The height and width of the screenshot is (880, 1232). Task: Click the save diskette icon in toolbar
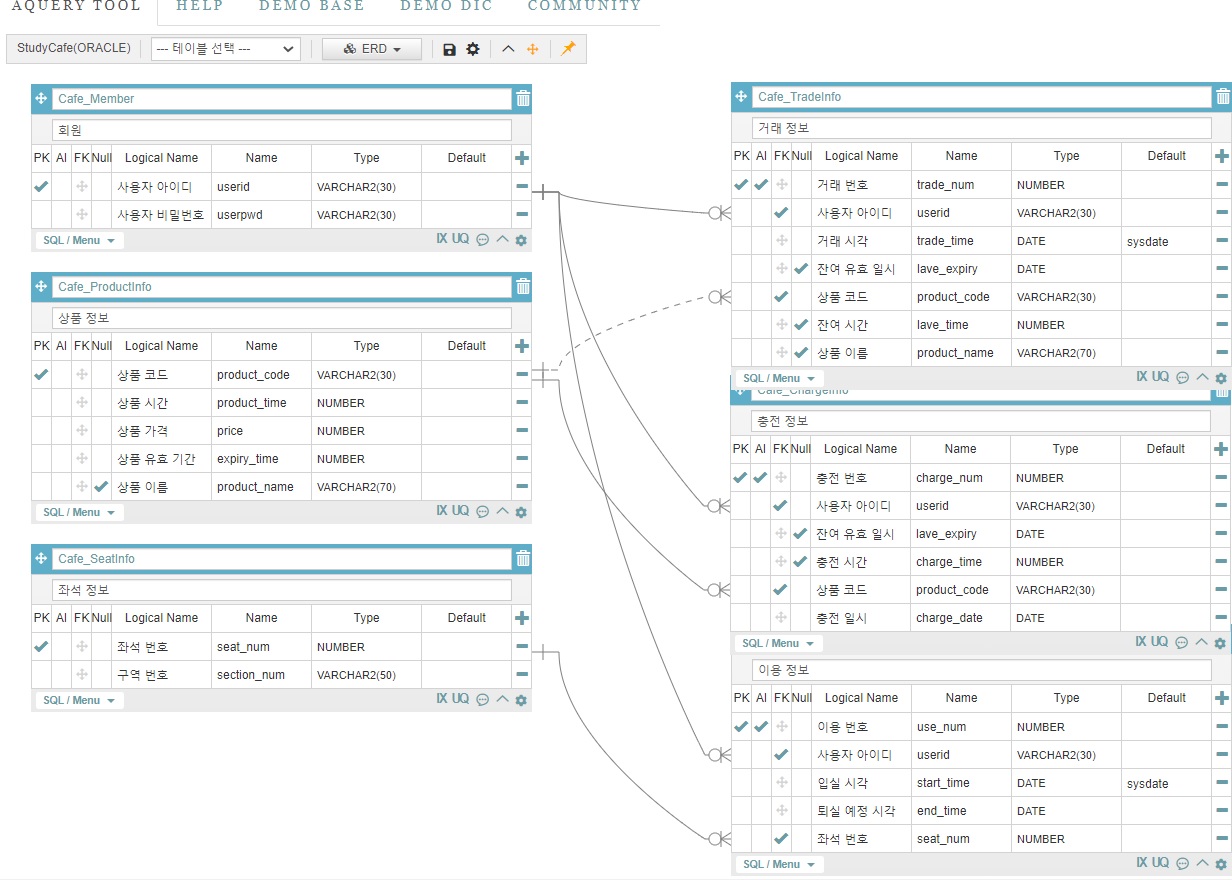point(449,49)
